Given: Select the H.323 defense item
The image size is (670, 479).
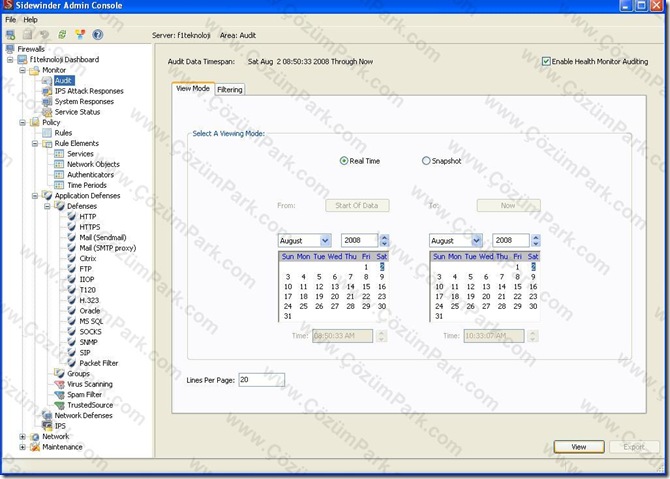Looking at the screenshot, I should coord(89,300).
